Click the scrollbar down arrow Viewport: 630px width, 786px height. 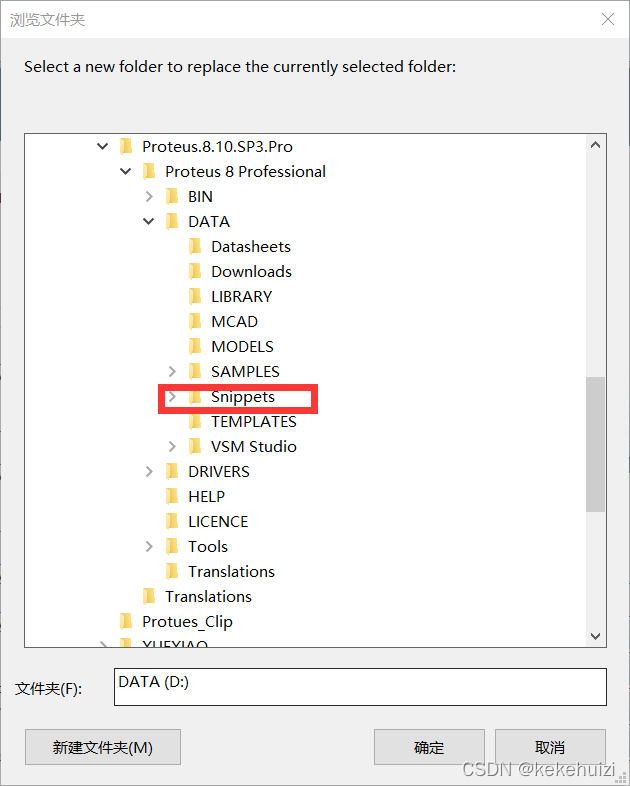(x=595, y=636)
